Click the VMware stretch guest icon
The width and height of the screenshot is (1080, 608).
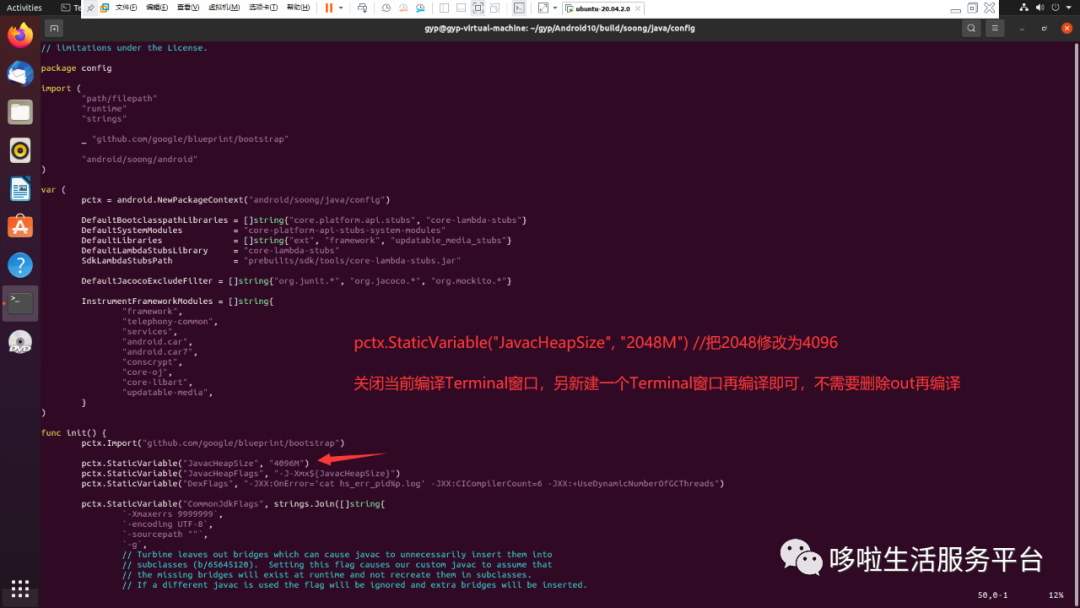(543, 8)
